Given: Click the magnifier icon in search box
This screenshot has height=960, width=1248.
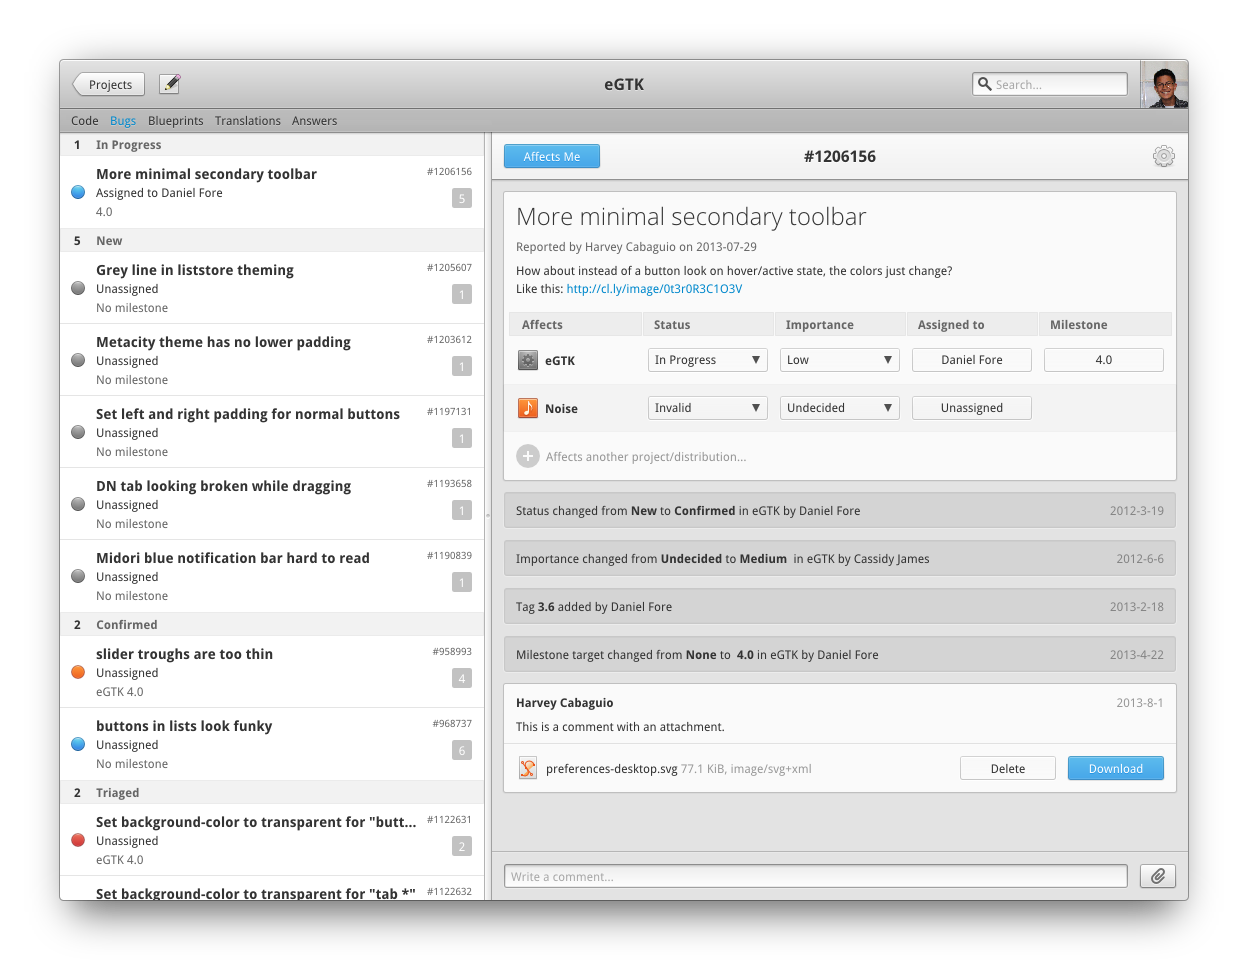Looking at the screenshot, I should tap(985, 84).
